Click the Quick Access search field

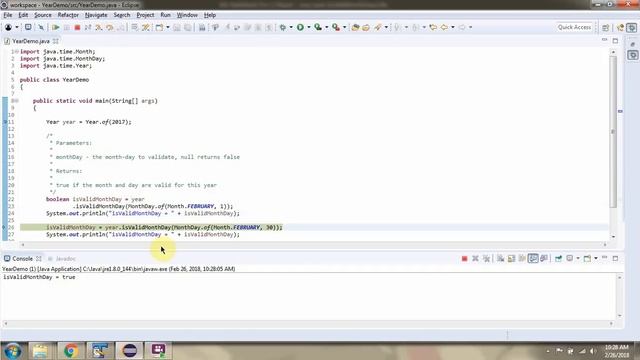[x=574, y=27]
